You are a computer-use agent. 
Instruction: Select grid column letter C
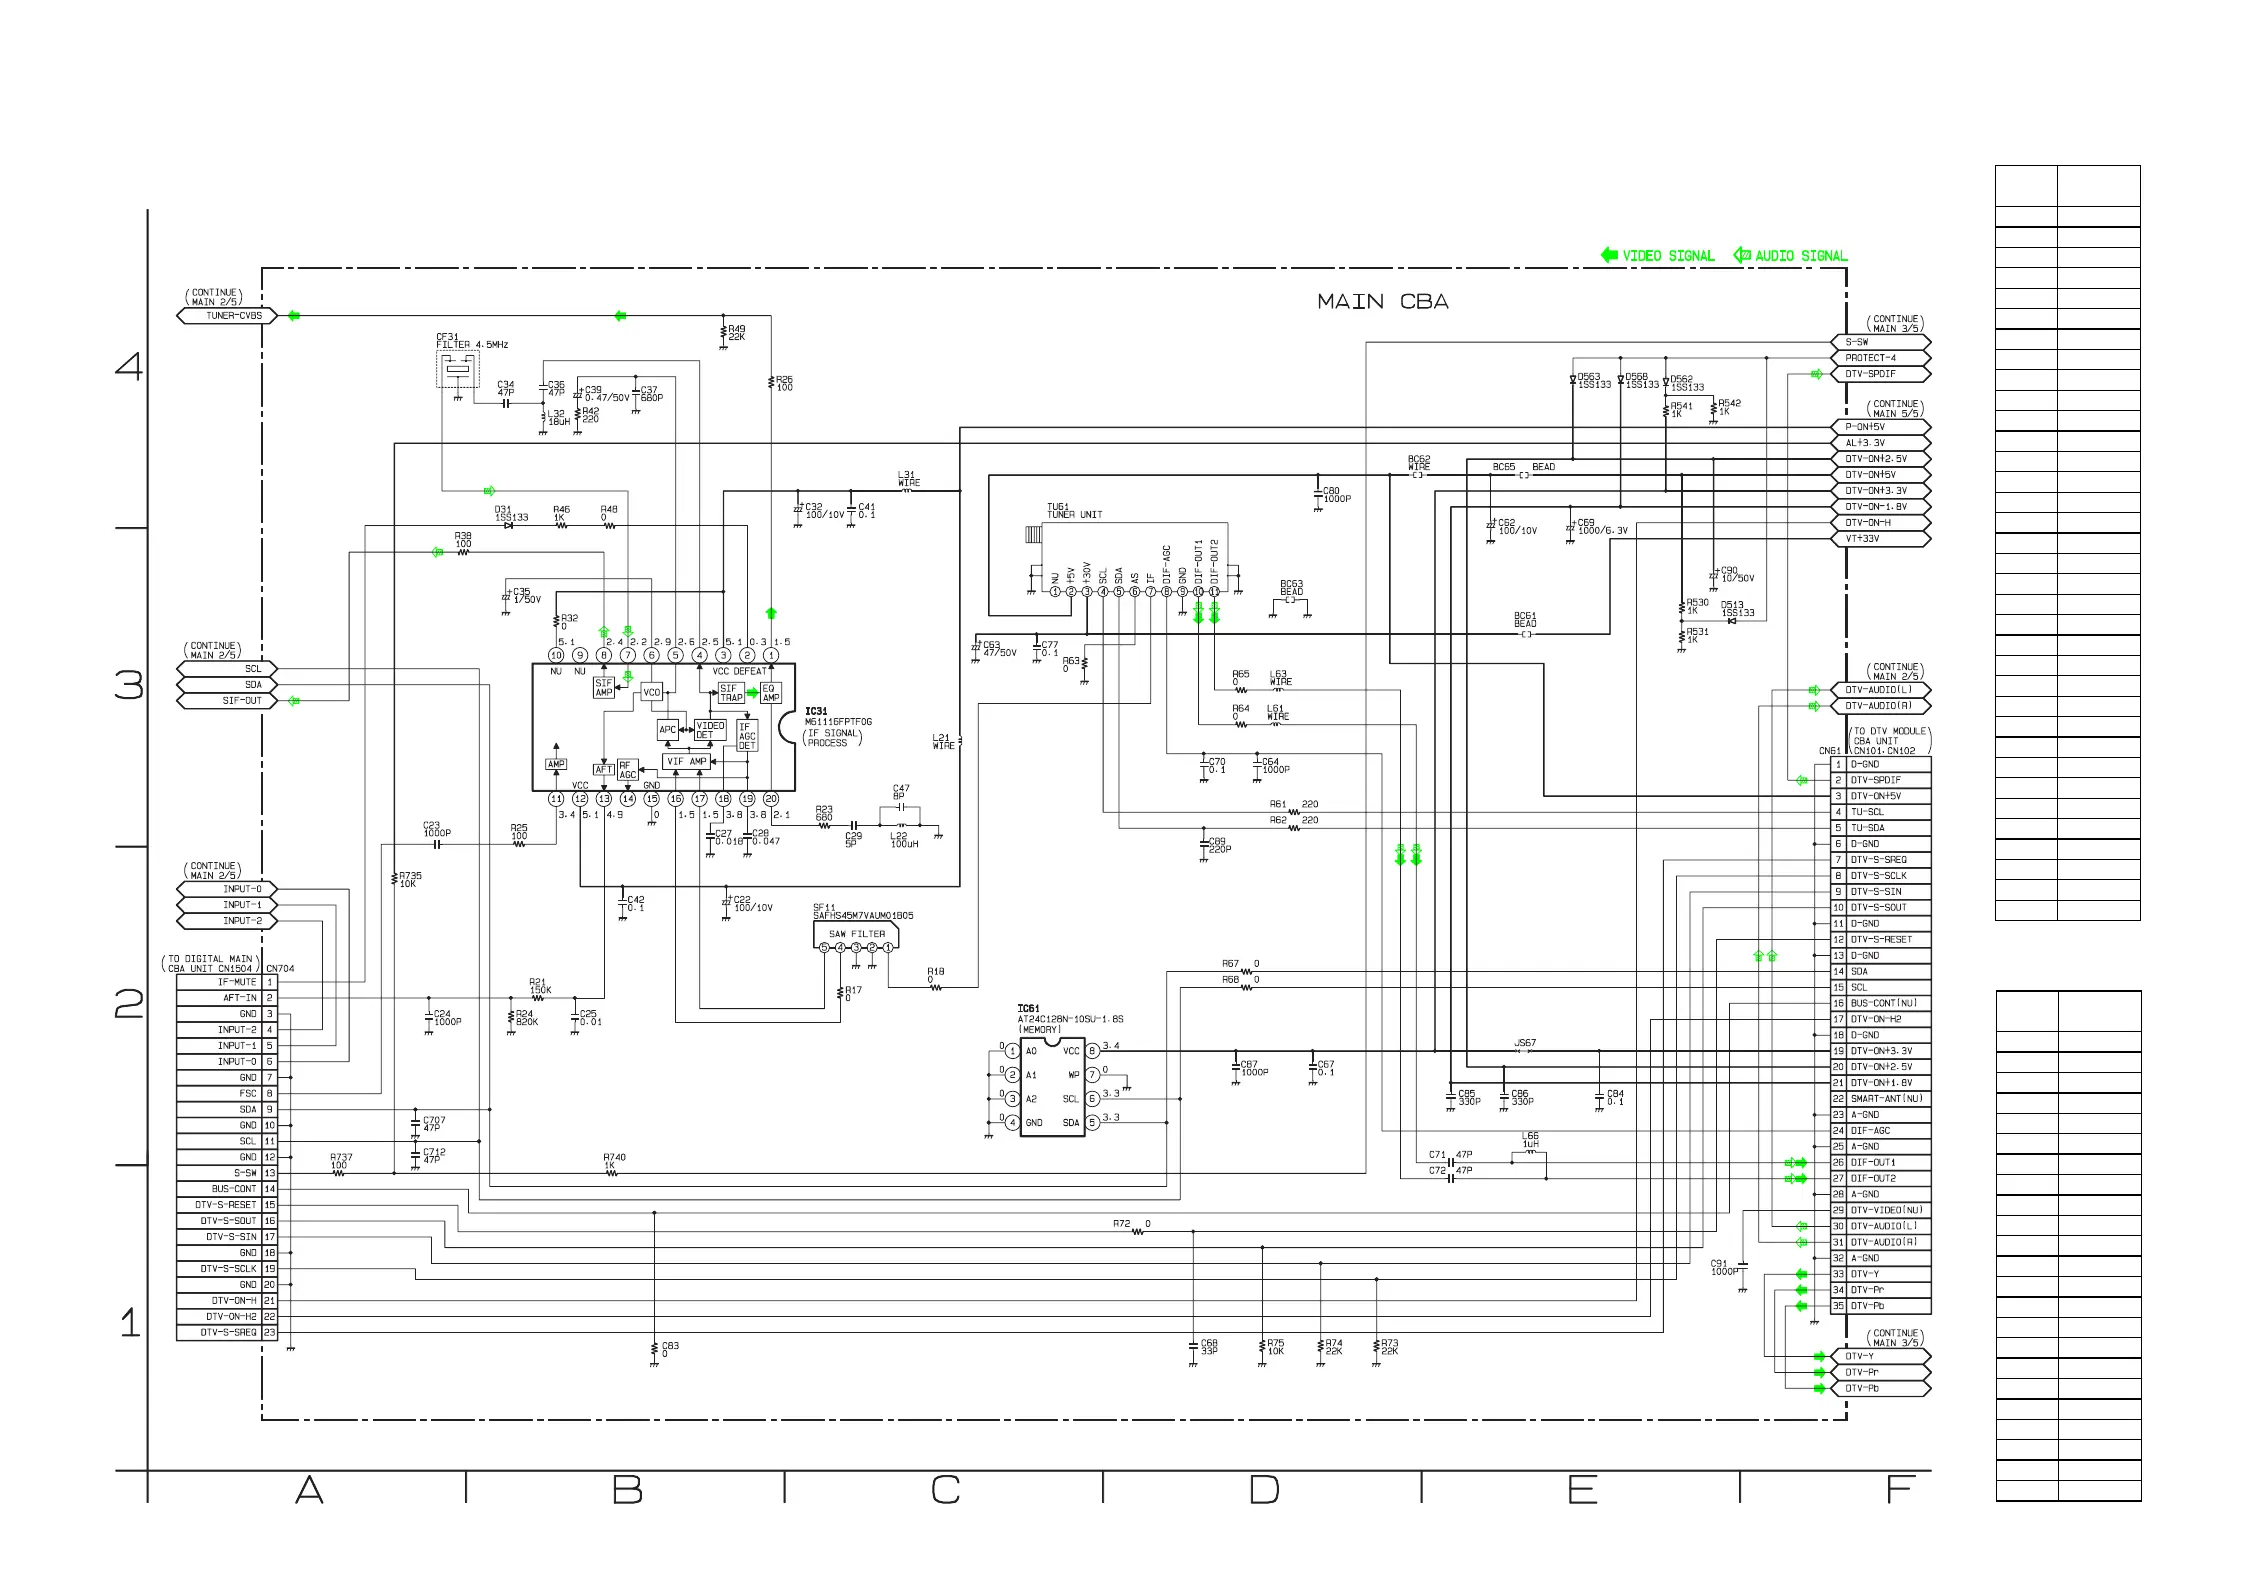click(x=945, y=1491)
